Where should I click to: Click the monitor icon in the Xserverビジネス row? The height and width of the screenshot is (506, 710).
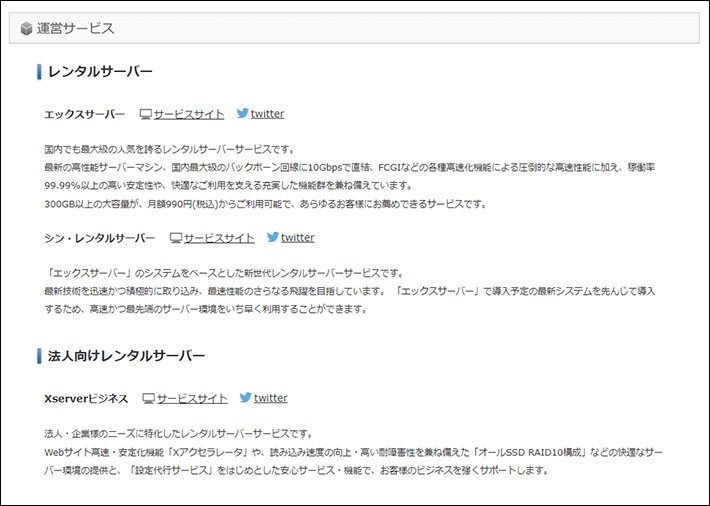(x=149, y=399)
